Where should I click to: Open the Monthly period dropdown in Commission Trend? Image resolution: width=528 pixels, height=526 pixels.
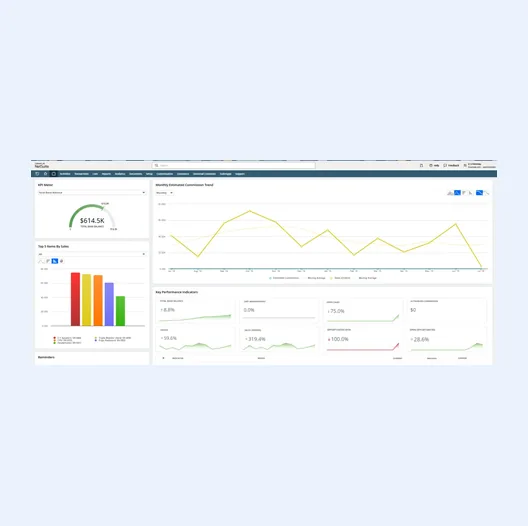[x=164, y=193]
